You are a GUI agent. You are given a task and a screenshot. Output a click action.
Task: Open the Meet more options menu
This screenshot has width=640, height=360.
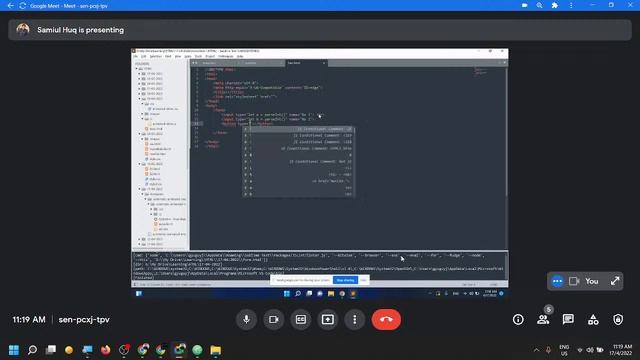pyautogui.click(x=355, y=319)
